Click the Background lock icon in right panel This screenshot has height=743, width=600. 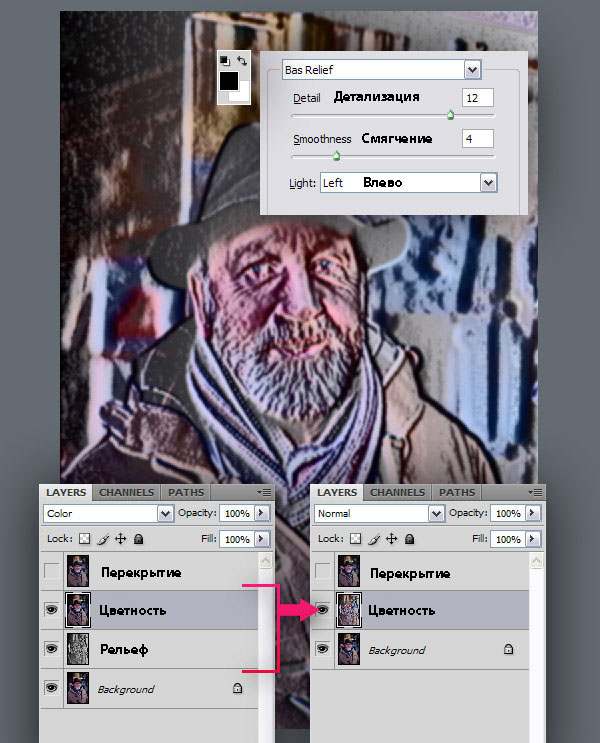click(509, 649)
